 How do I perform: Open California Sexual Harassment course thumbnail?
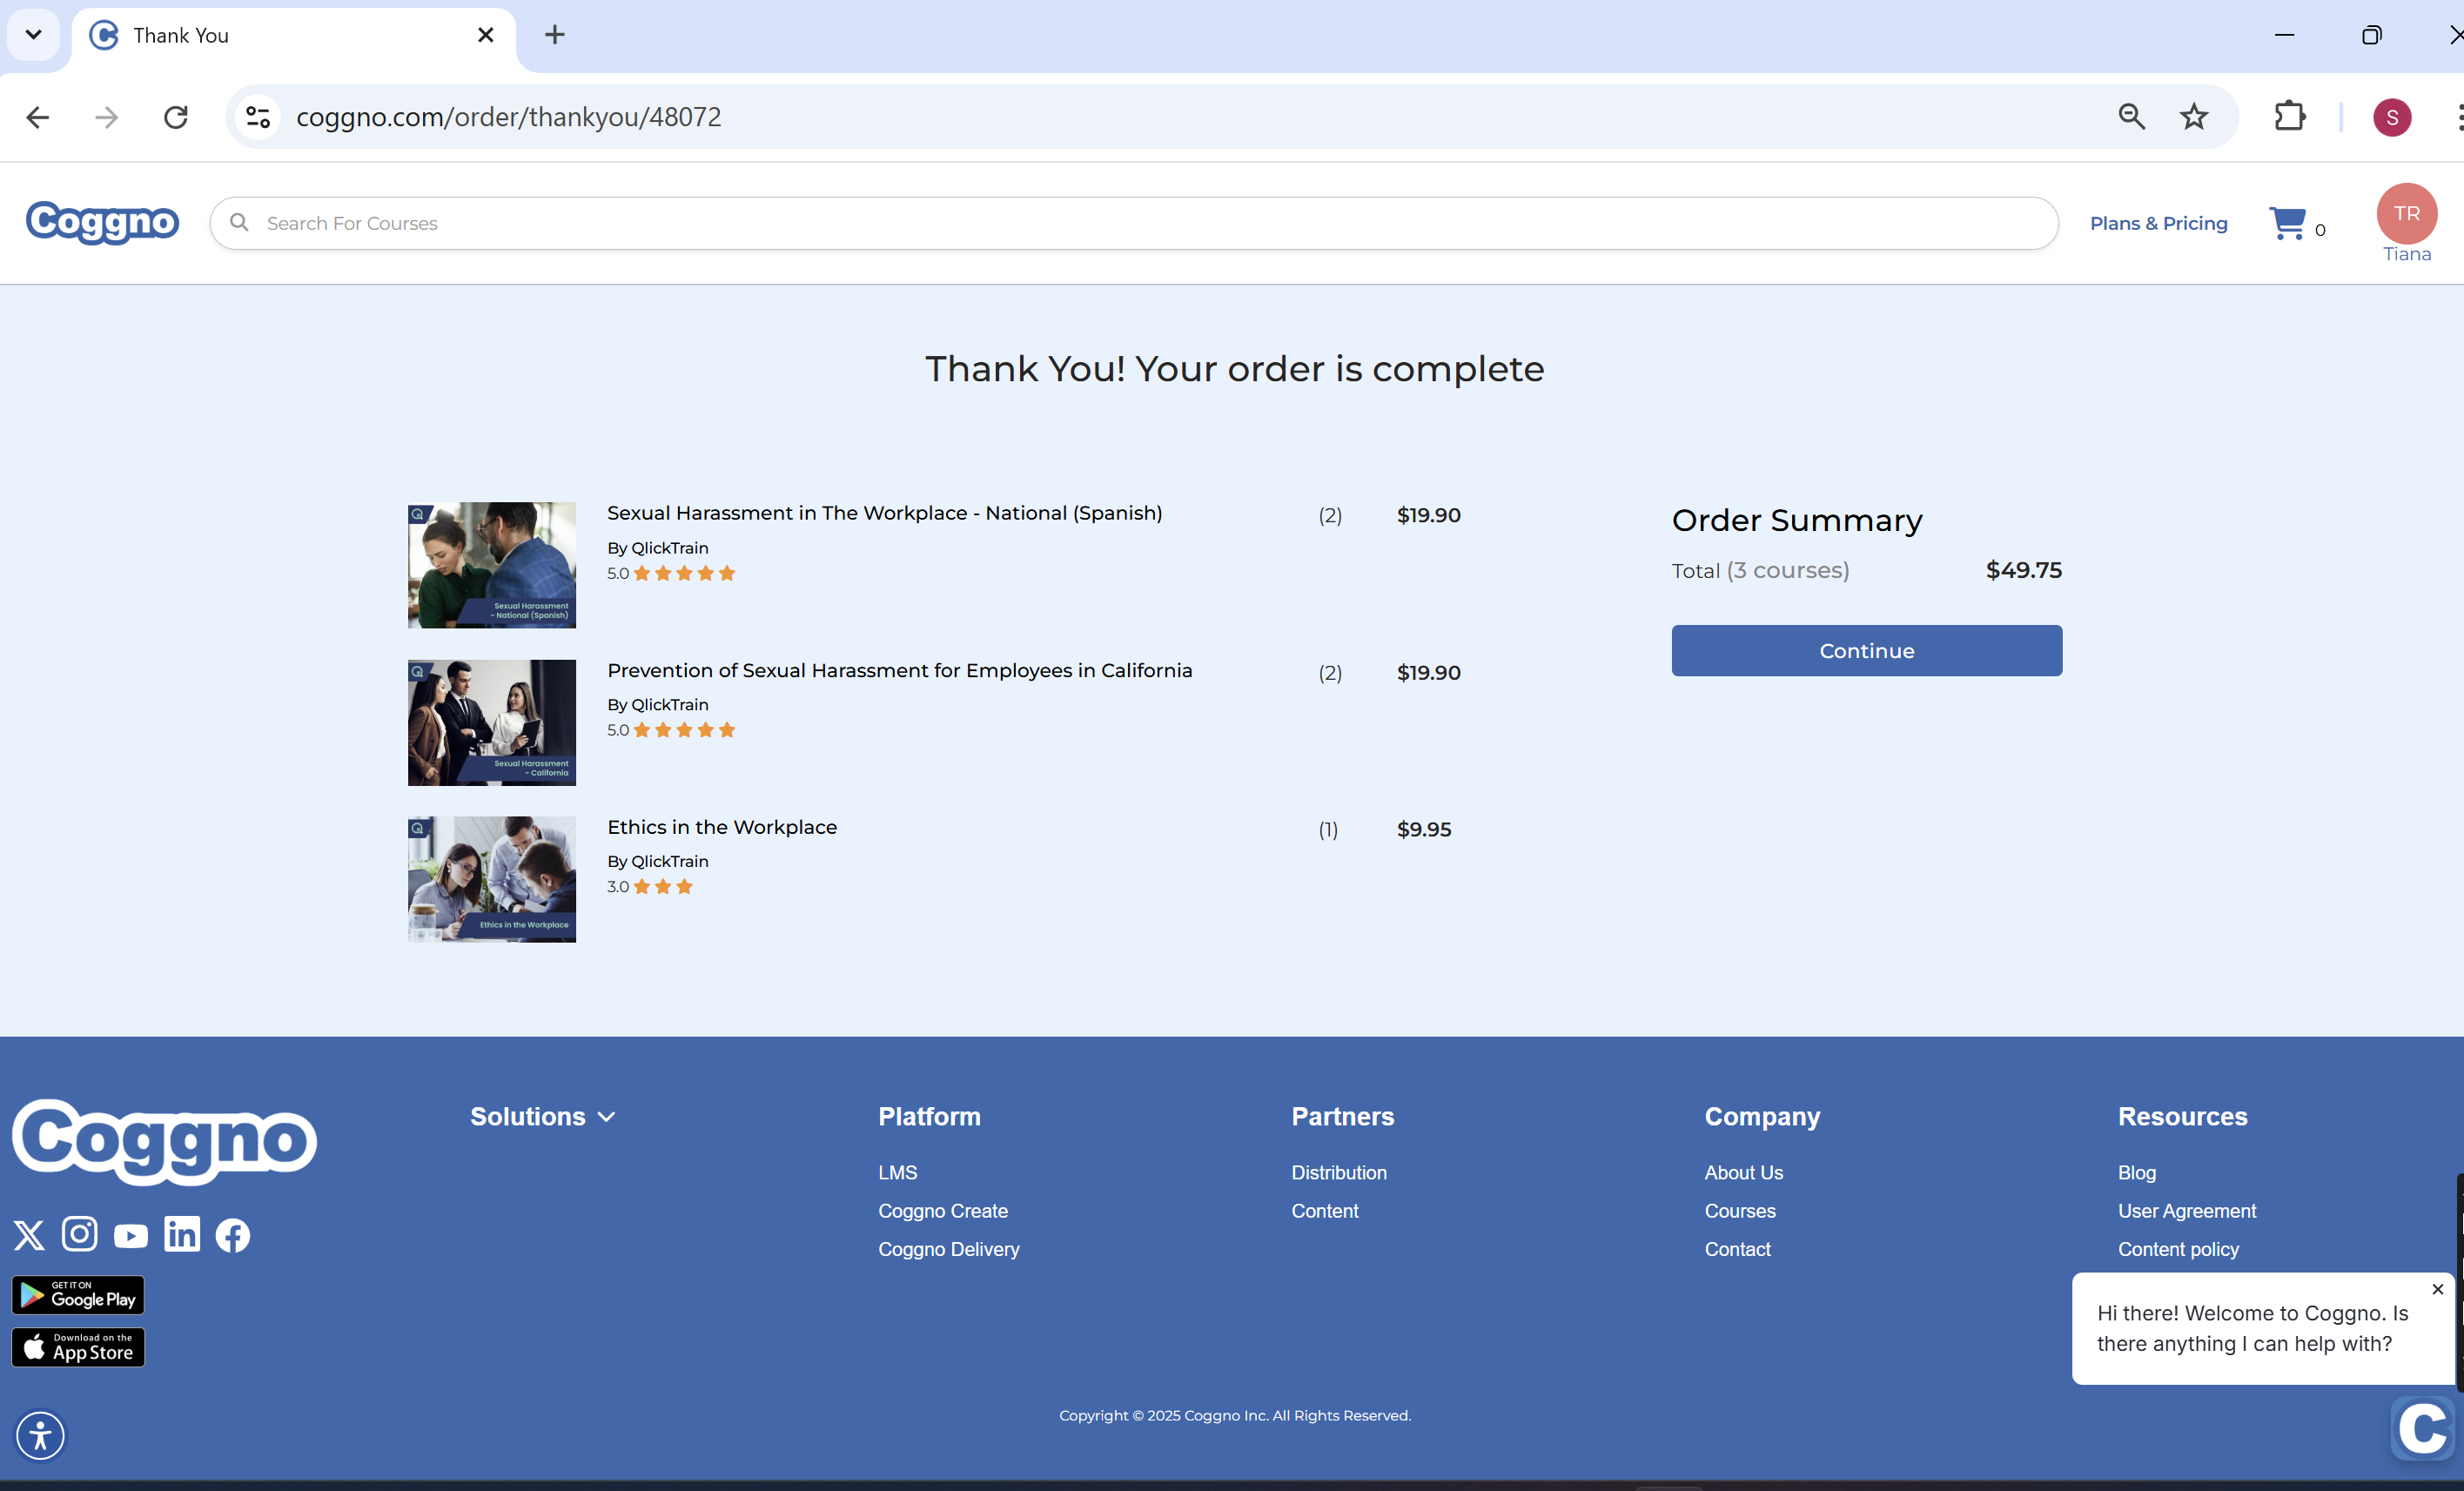[x=491, y=722]
